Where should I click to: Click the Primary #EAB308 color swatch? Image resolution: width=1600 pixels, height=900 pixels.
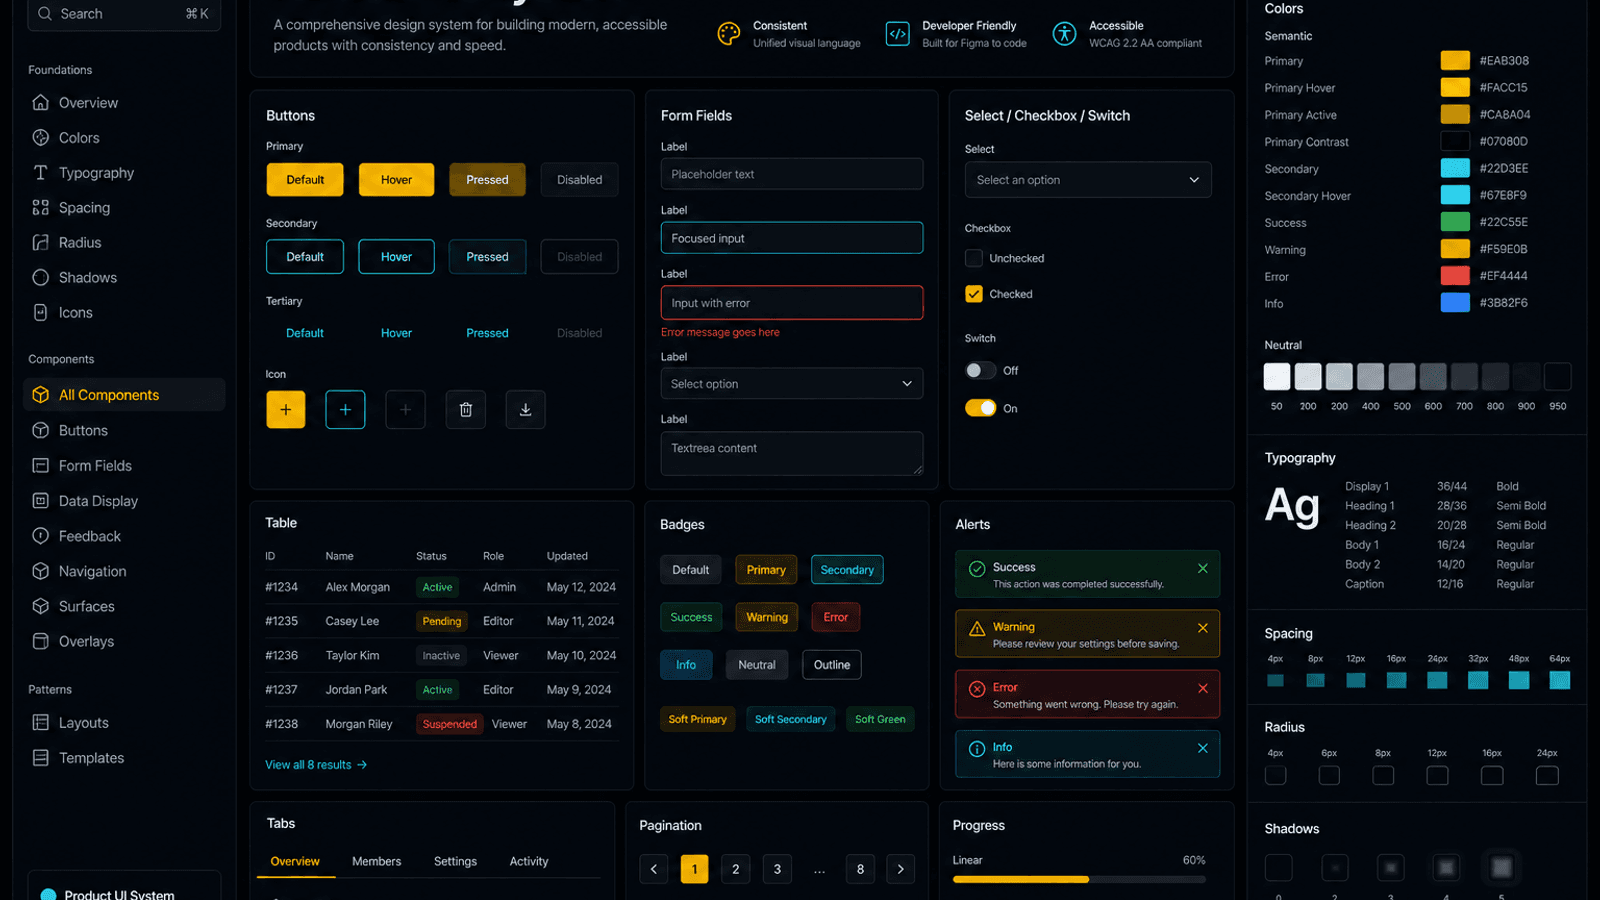click(x=1455, y=61)
